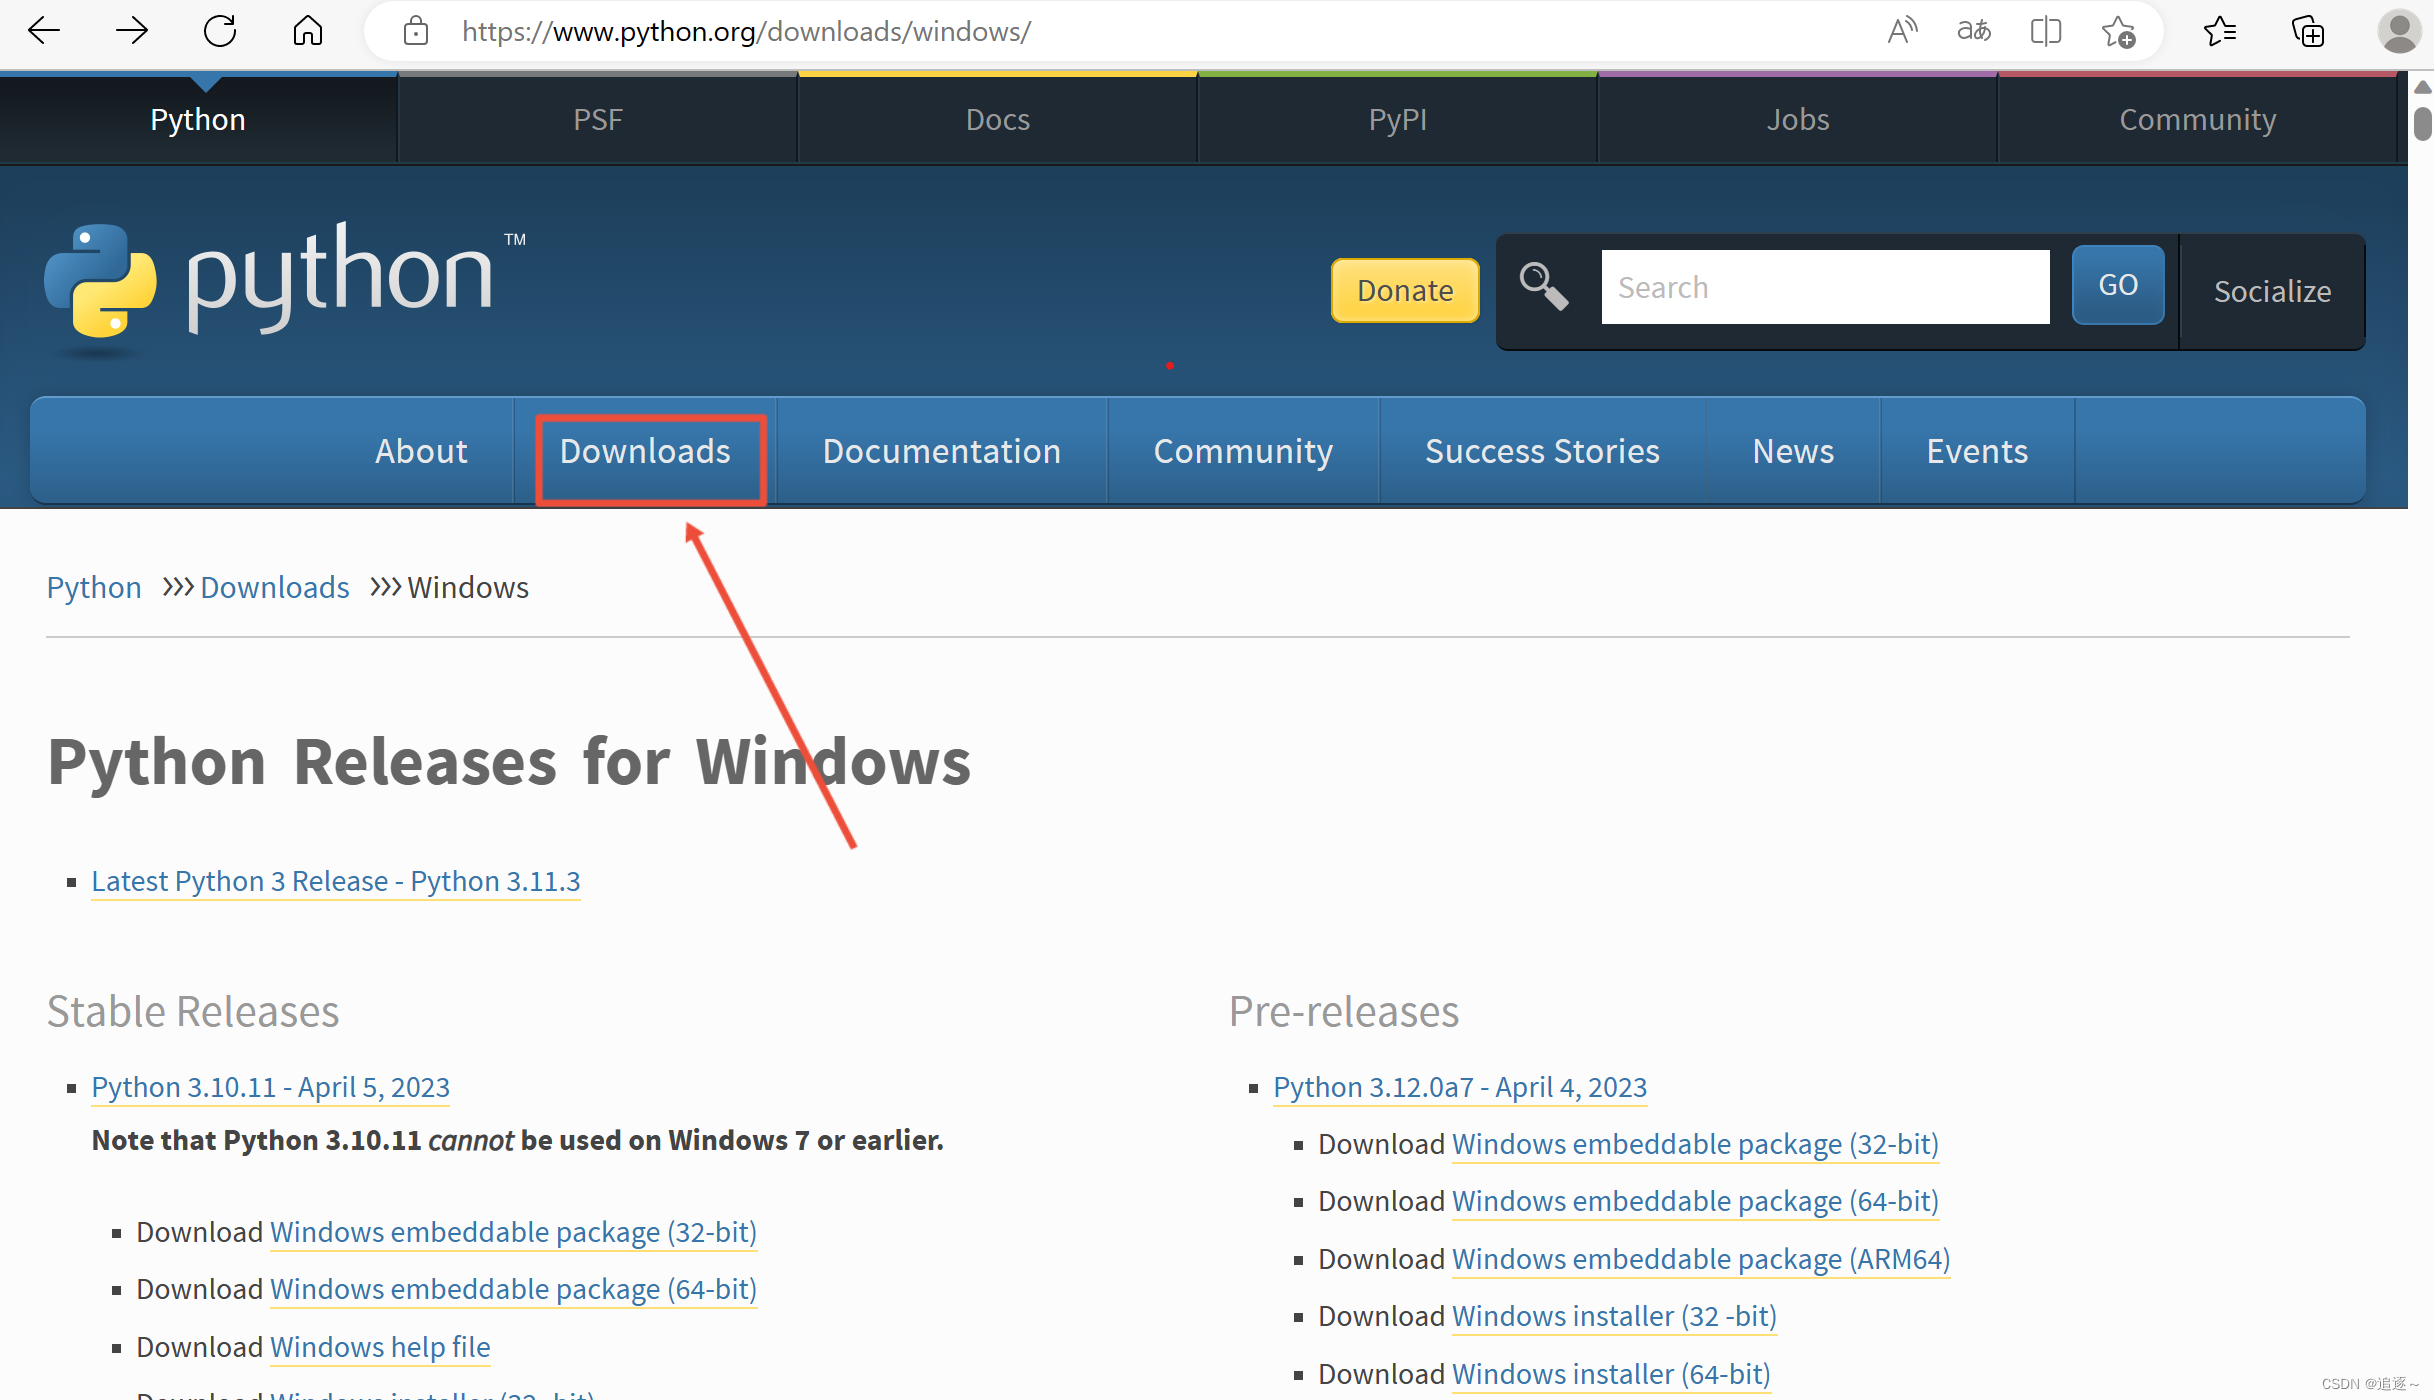This screenshot has height=1400, width=2434.
Task: Click the Pre-releases heading
Action: 1344,1011
